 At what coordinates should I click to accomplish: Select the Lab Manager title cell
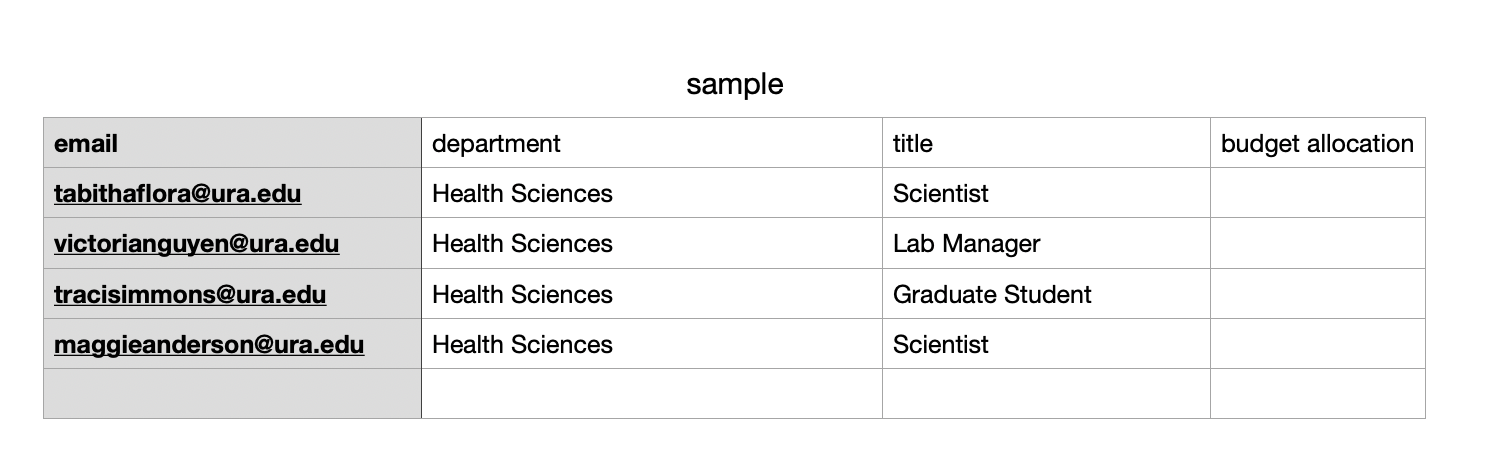[x=1046, y=243]
